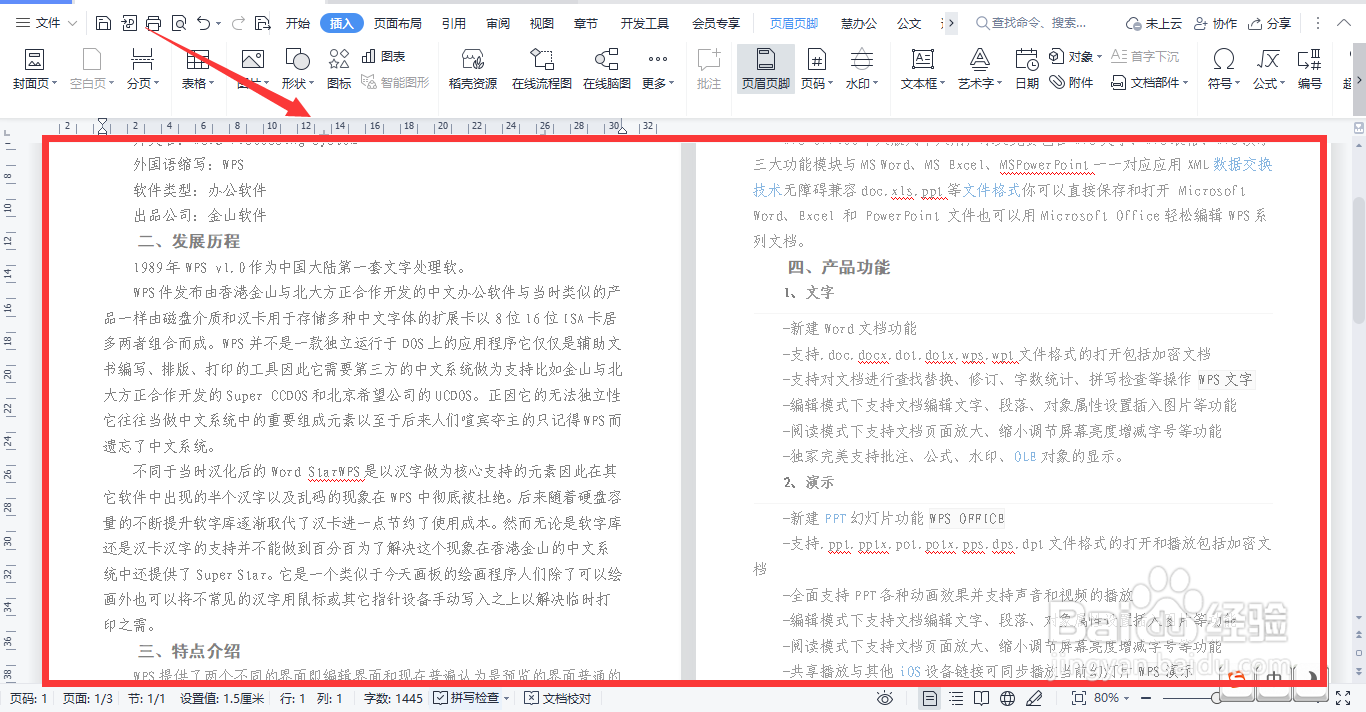The height and width of the screenshot is (712, 1366).
Task: Open zoom percentage 80% dropdown
Action: (1112, 698)
